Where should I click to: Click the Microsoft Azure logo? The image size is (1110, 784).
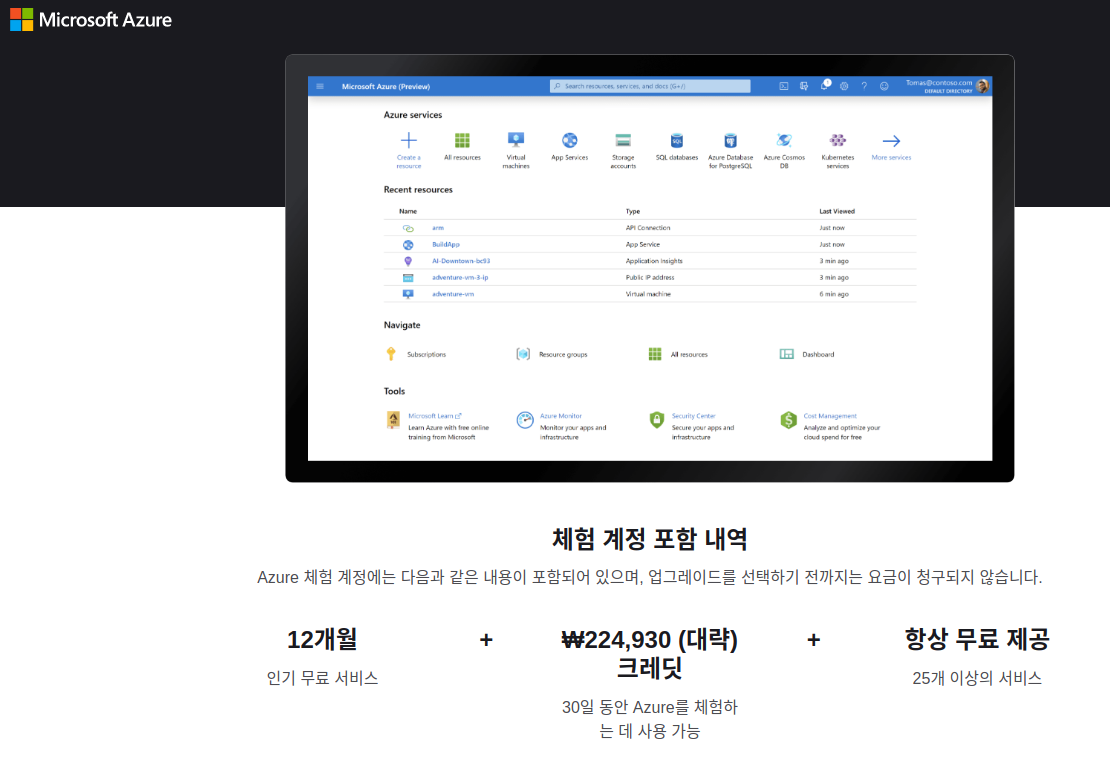pyautogui.click(x=91, y=20)
